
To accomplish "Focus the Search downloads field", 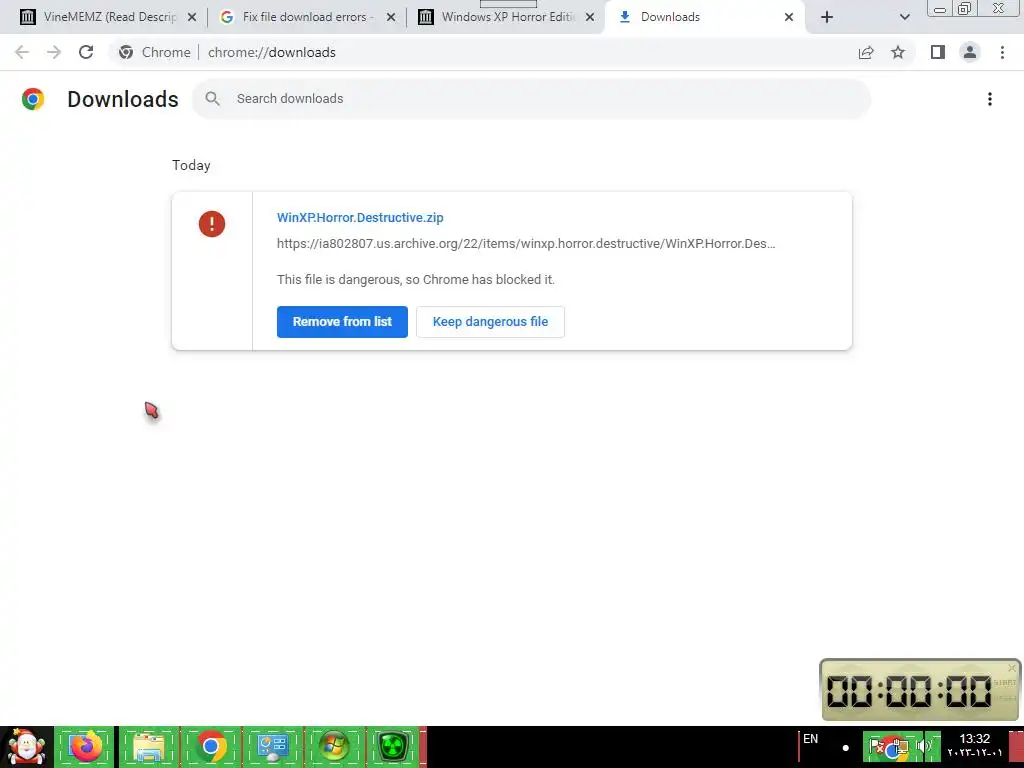I will pyautogui.click(x=532, y=99).
